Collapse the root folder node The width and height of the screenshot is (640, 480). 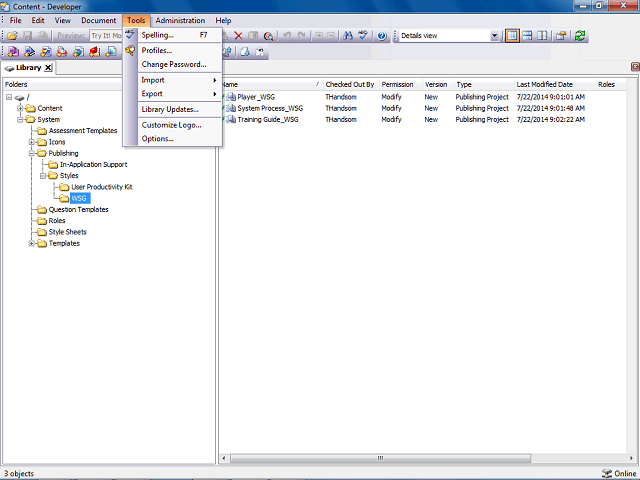tap(9, 97)
